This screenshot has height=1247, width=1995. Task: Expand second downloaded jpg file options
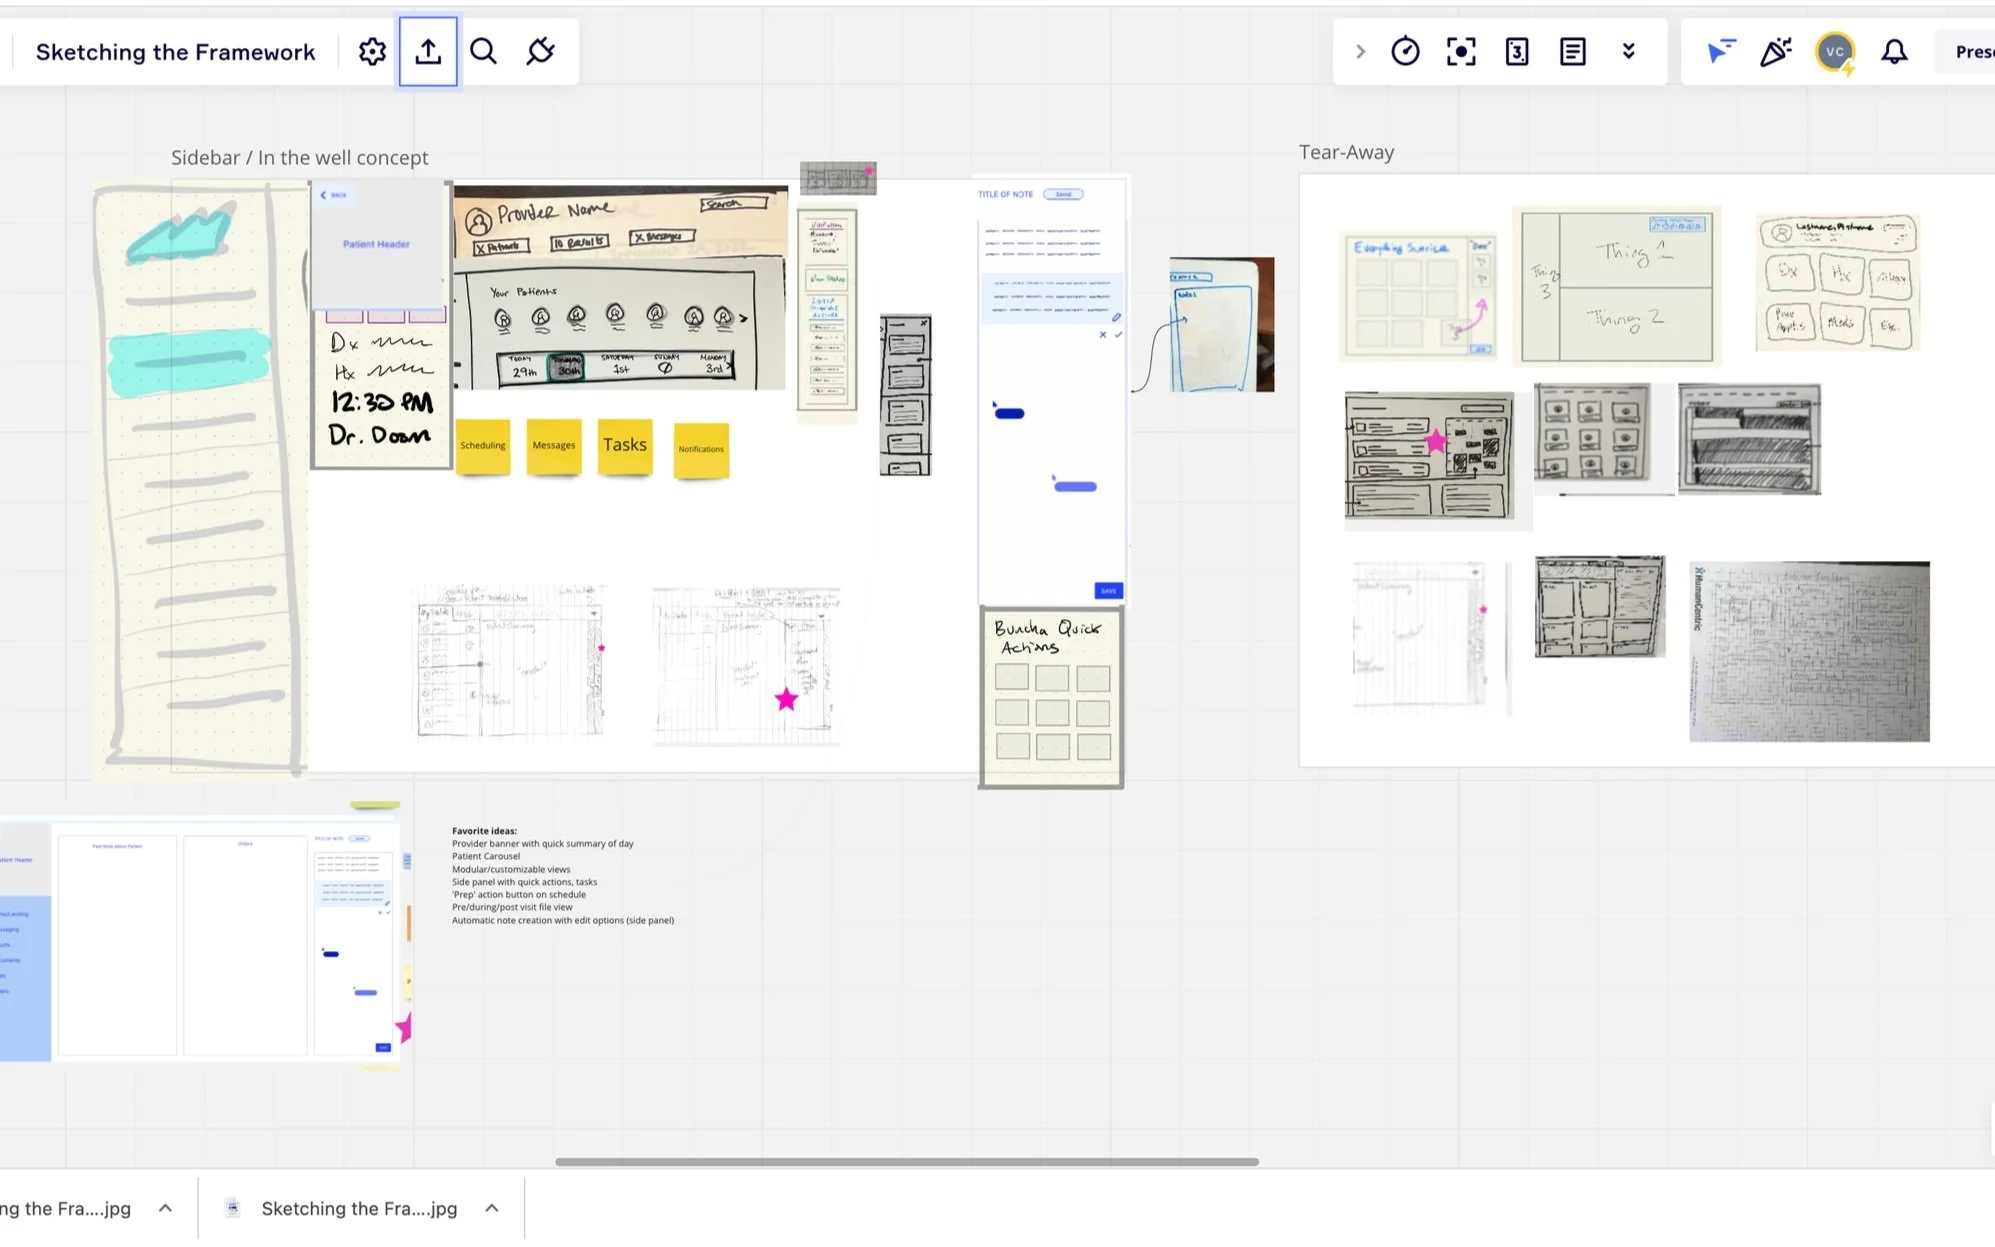click(x=492, y=1208)
